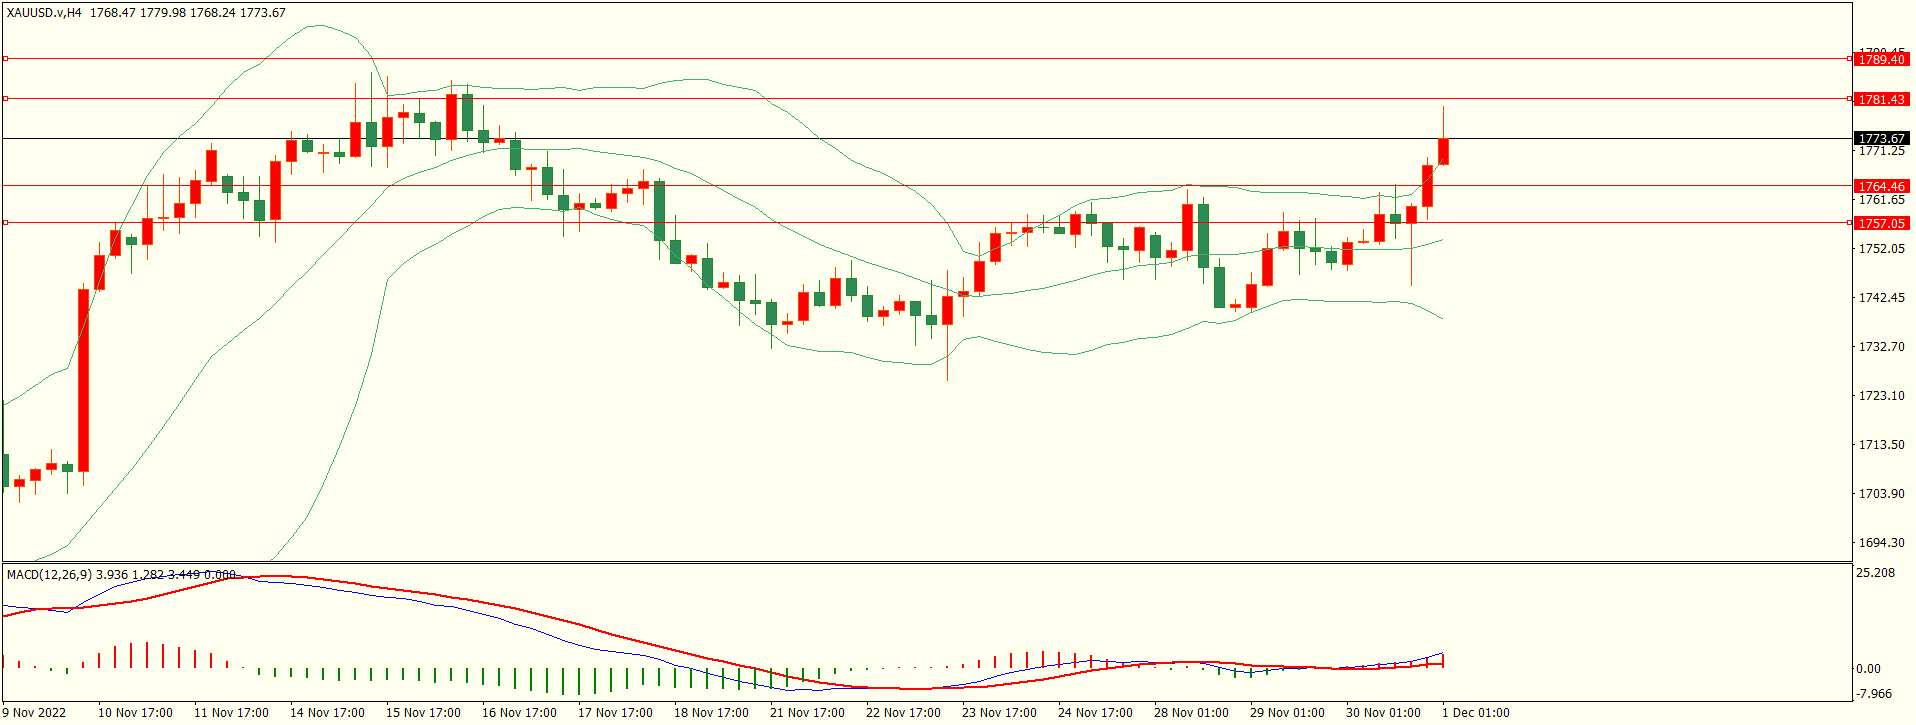Click the 1694.30 price scale value
The width and height of the screenshot is (1916, 725).
[1881, 543]
